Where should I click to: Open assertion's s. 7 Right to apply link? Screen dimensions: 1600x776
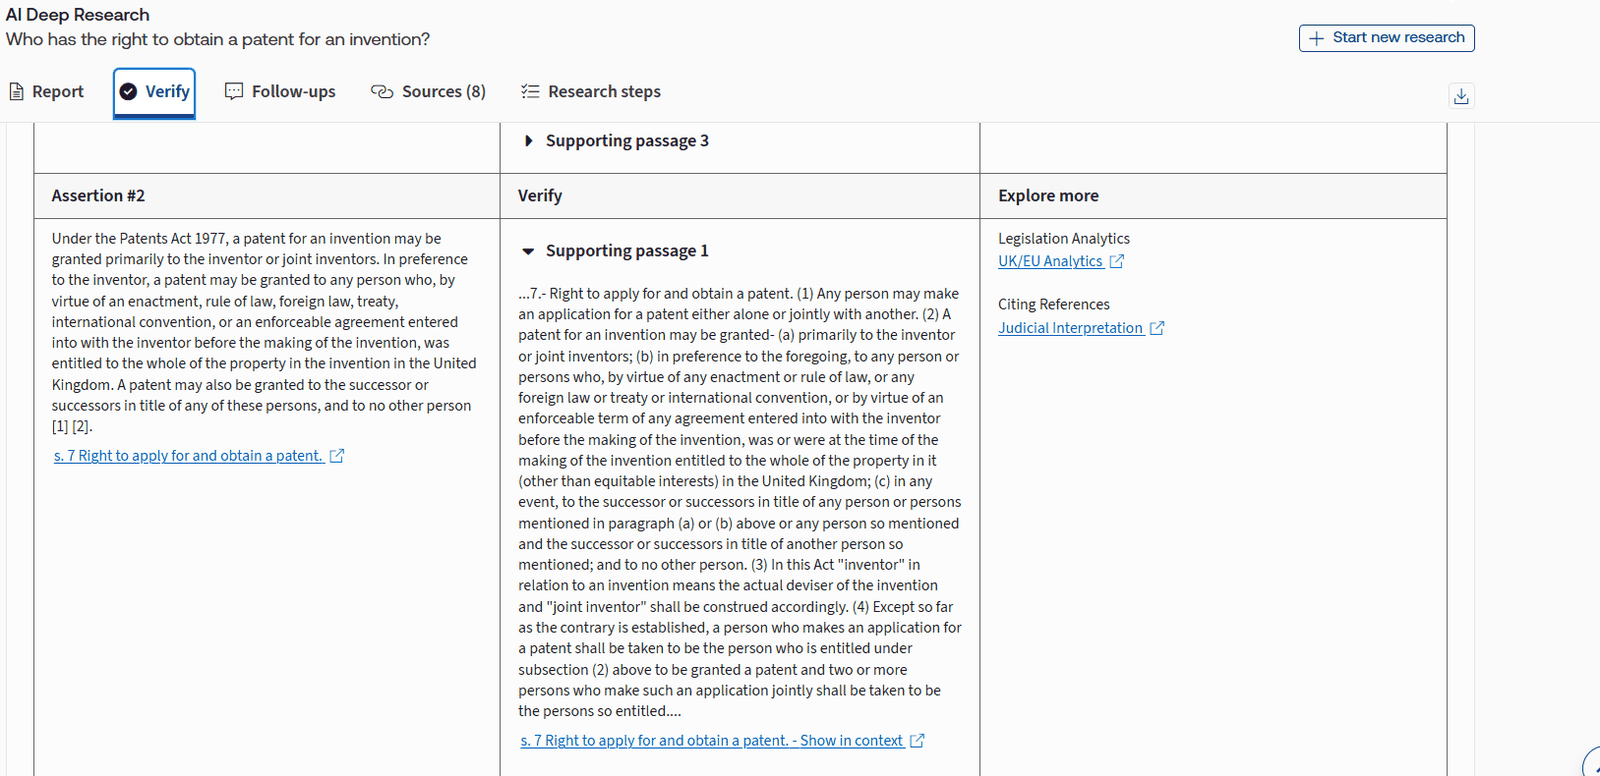point(188,456)
